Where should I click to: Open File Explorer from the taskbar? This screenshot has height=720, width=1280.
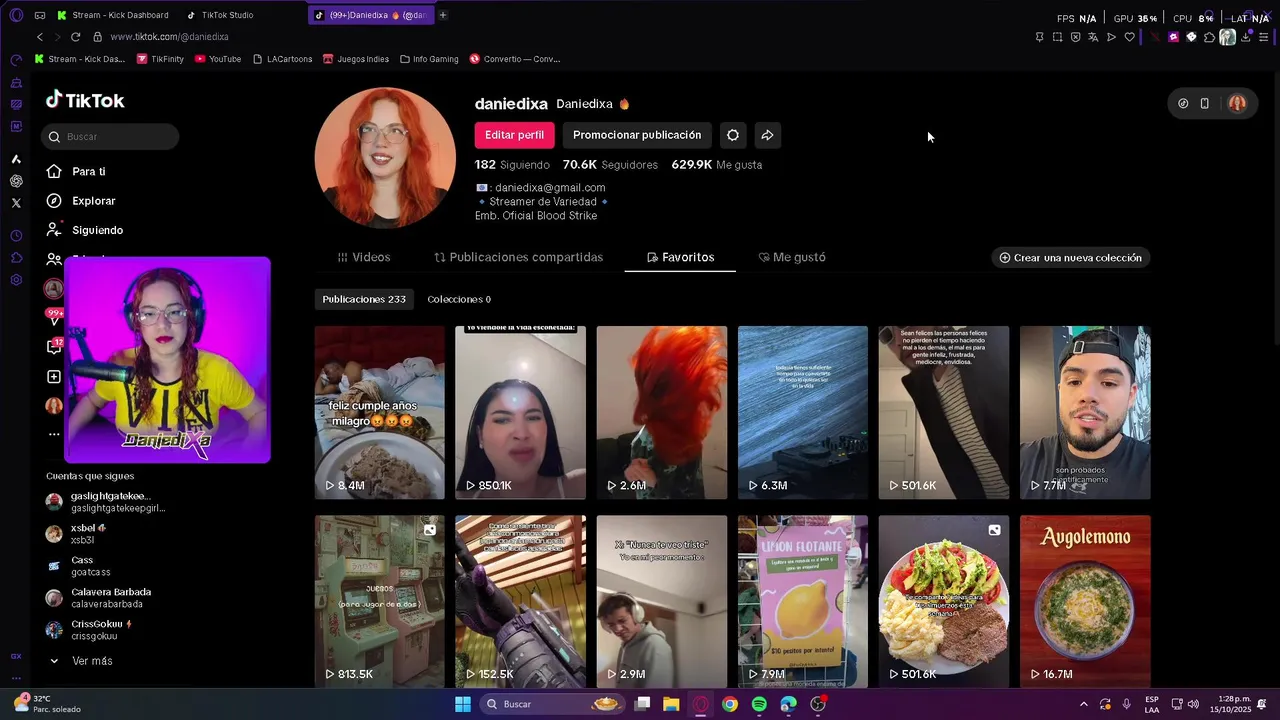[x=671, y=704]
